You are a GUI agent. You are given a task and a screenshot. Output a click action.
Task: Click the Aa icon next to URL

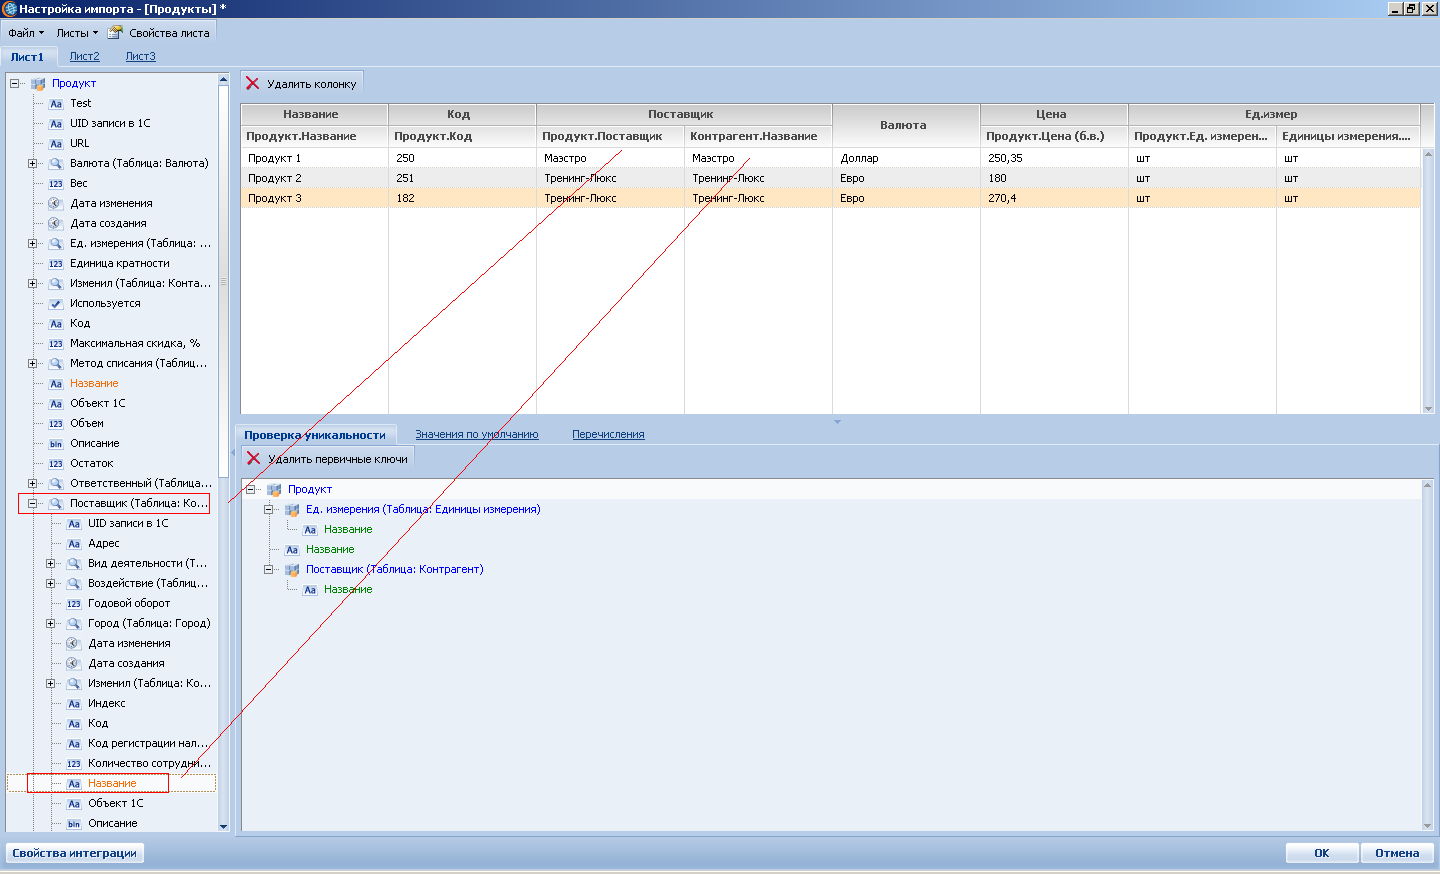[x=56, y=143]
